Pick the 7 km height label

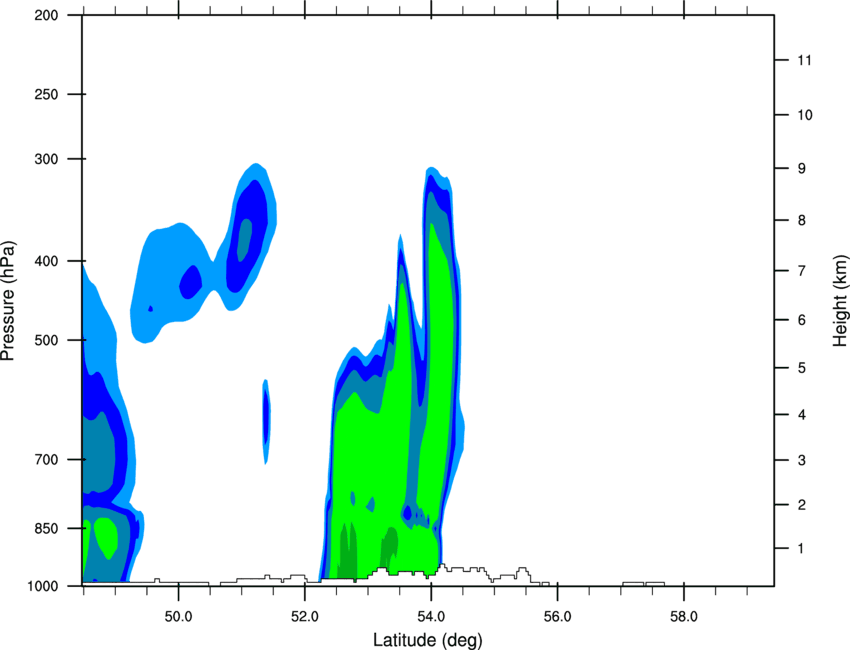pos(802,271)
